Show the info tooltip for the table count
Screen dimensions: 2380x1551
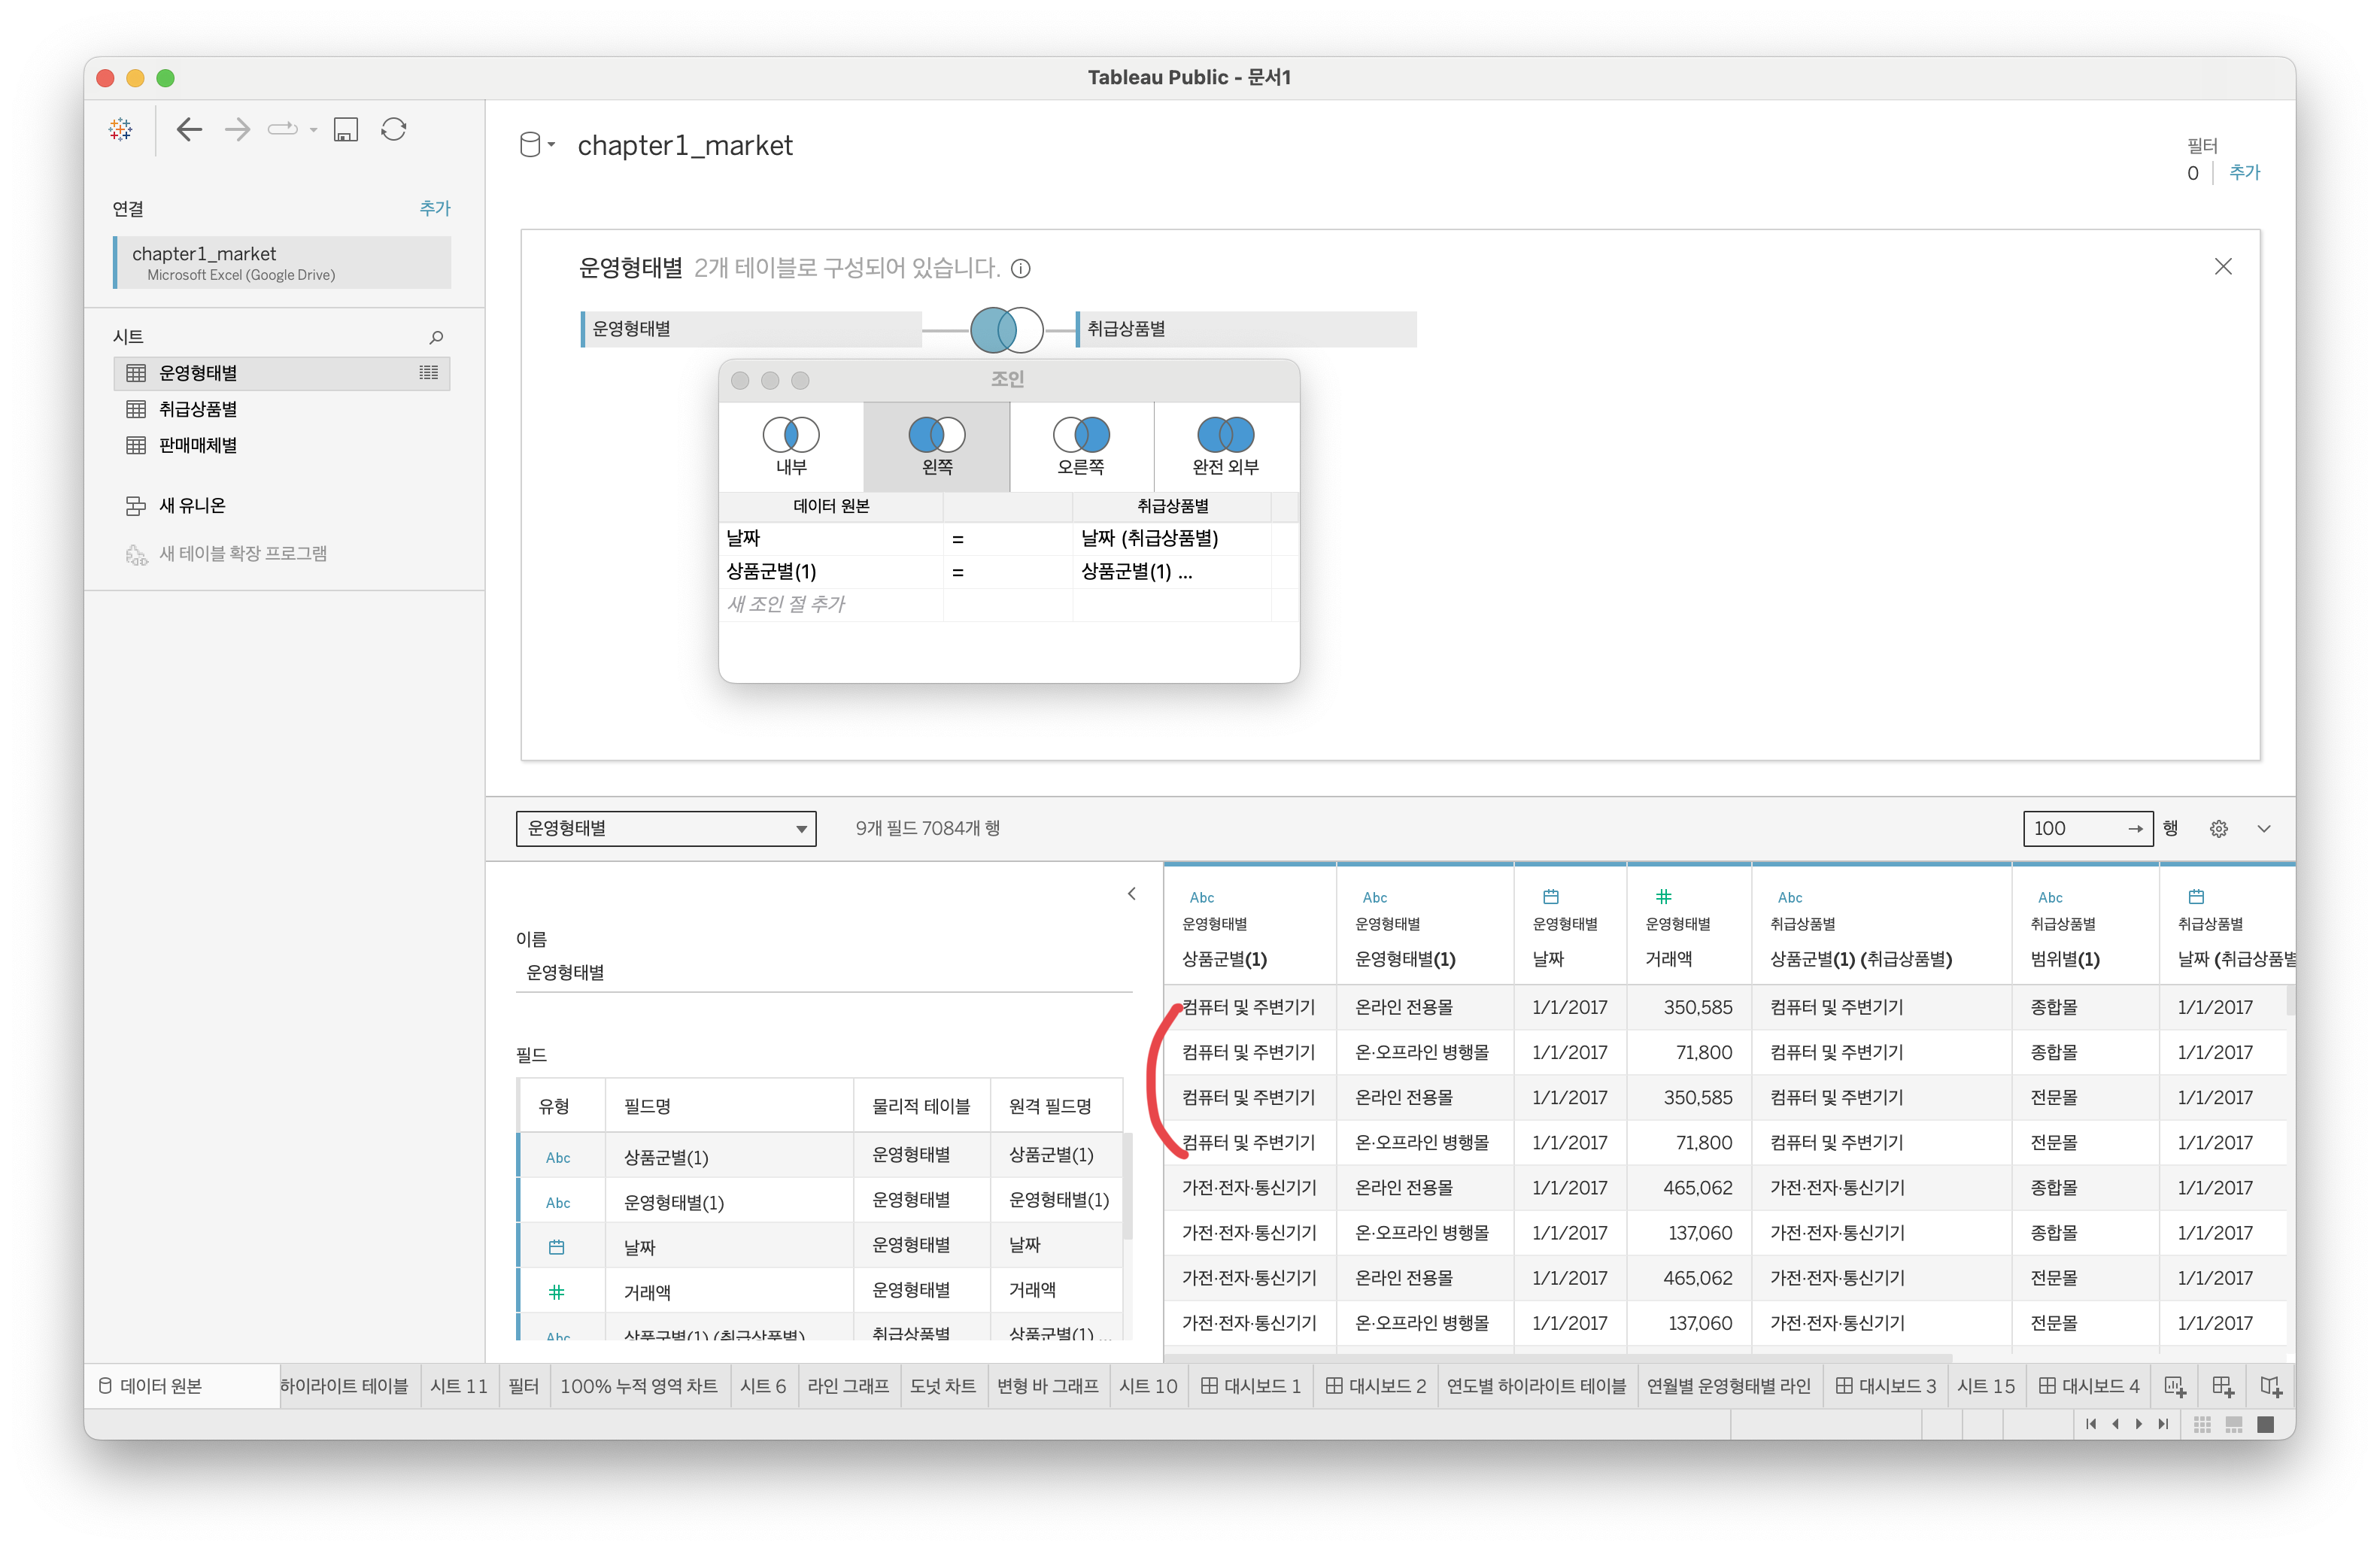[1021, 268]
